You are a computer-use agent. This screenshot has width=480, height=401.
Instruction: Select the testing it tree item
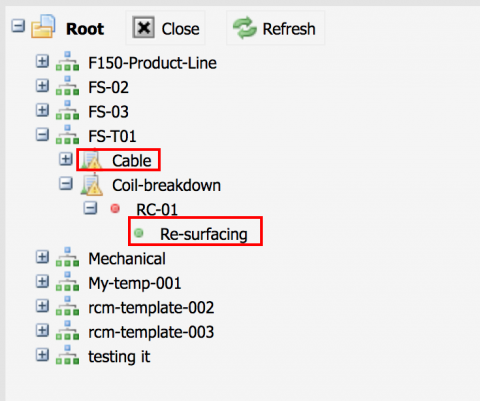coord(119,357)
